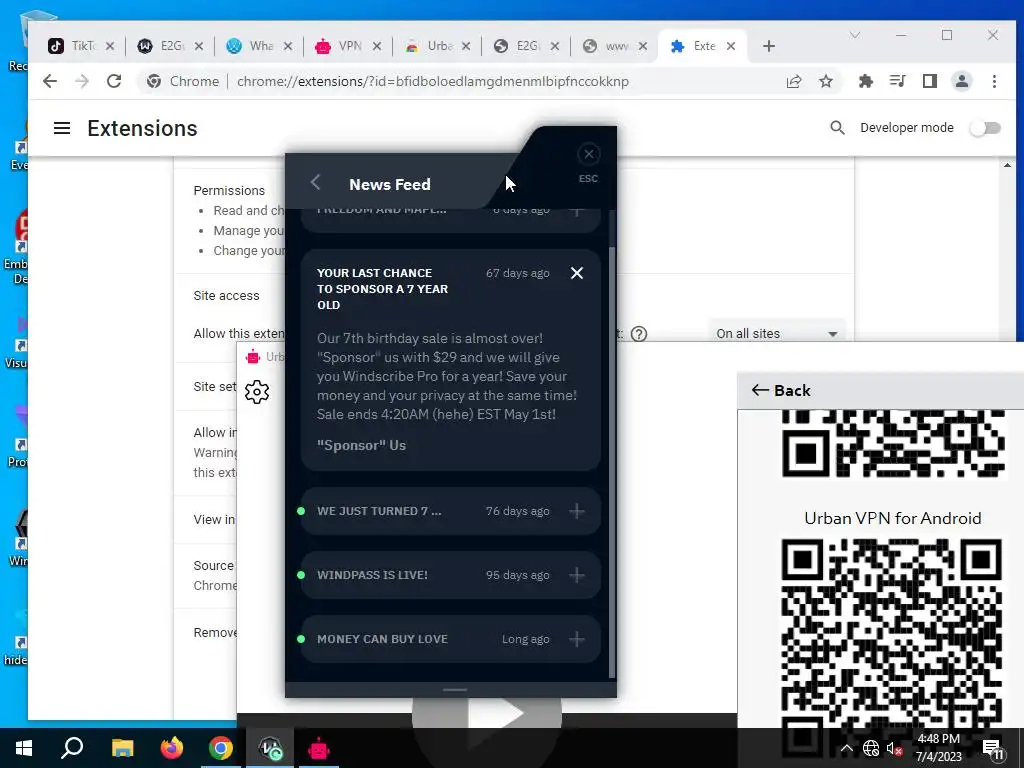This screenshot has height=768, width=1024.
Task: Click the Chrome address bar URL
Action: (x=432, y=81)
